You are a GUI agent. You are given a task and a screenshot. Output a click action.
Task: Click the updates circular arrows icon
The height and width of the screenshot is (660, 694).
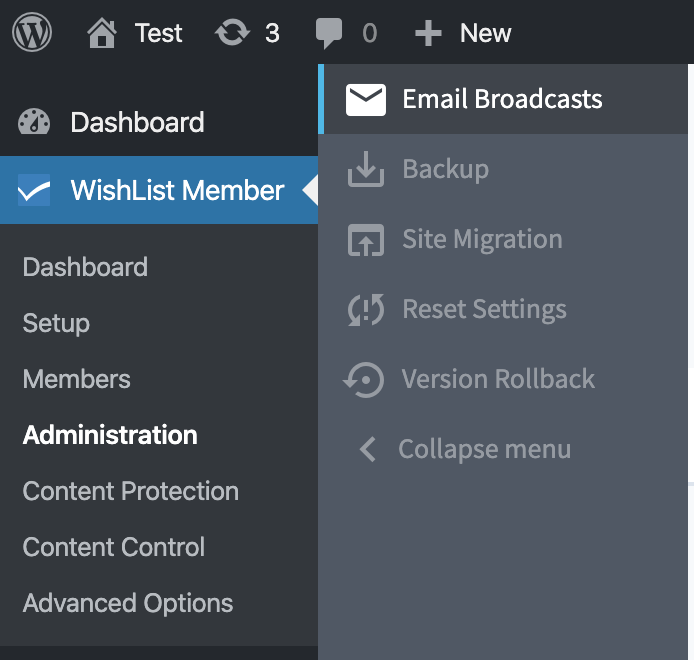point(232,34)
